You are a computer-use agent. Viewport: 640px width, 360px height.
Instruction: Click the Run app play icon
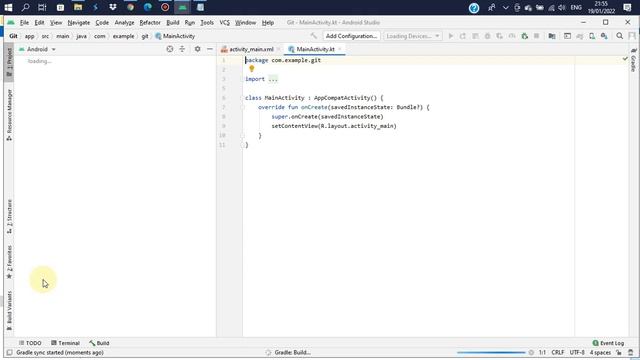pos(451,36)
